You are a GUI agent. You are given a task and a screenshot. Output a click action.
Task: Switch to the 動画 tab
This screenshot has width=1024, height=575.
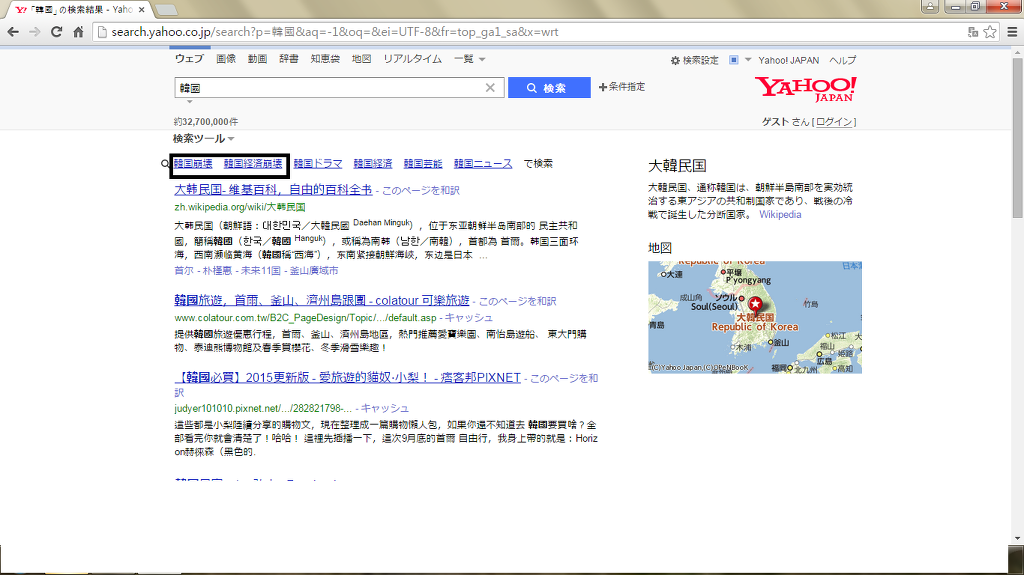coord(257,59)
